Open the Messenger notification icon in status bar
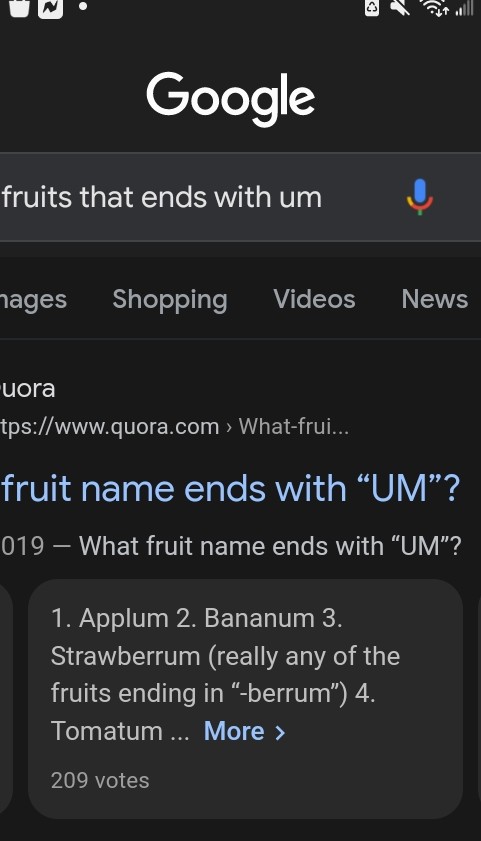 click(50, 7)
